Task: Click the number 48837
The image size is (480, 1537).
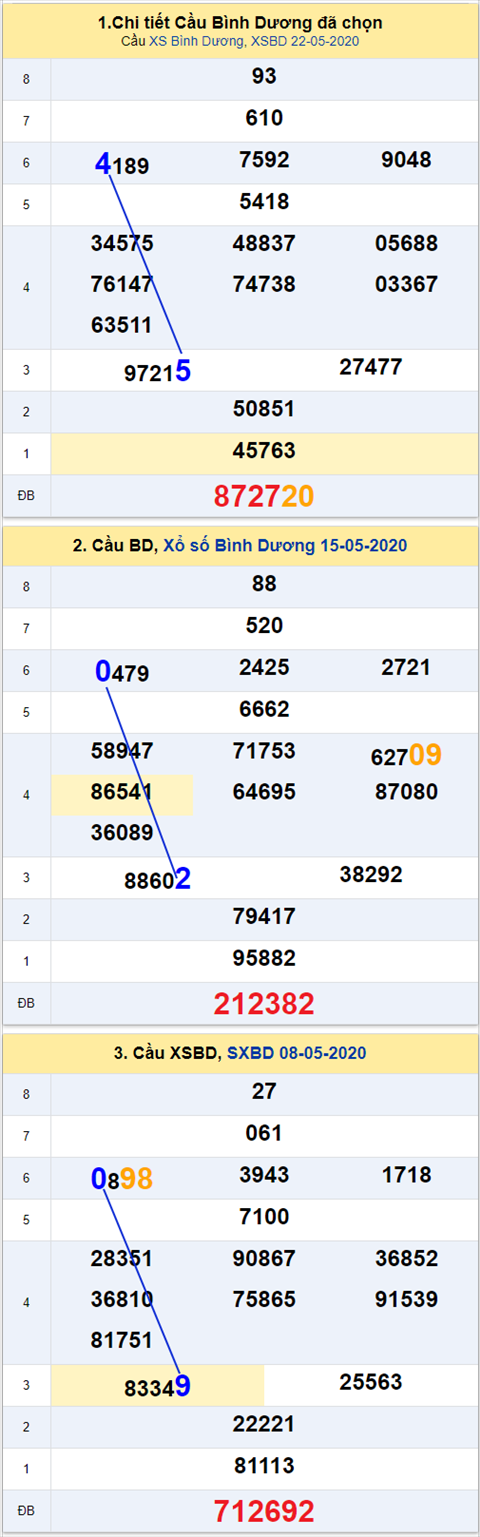Action: point(264,243)
